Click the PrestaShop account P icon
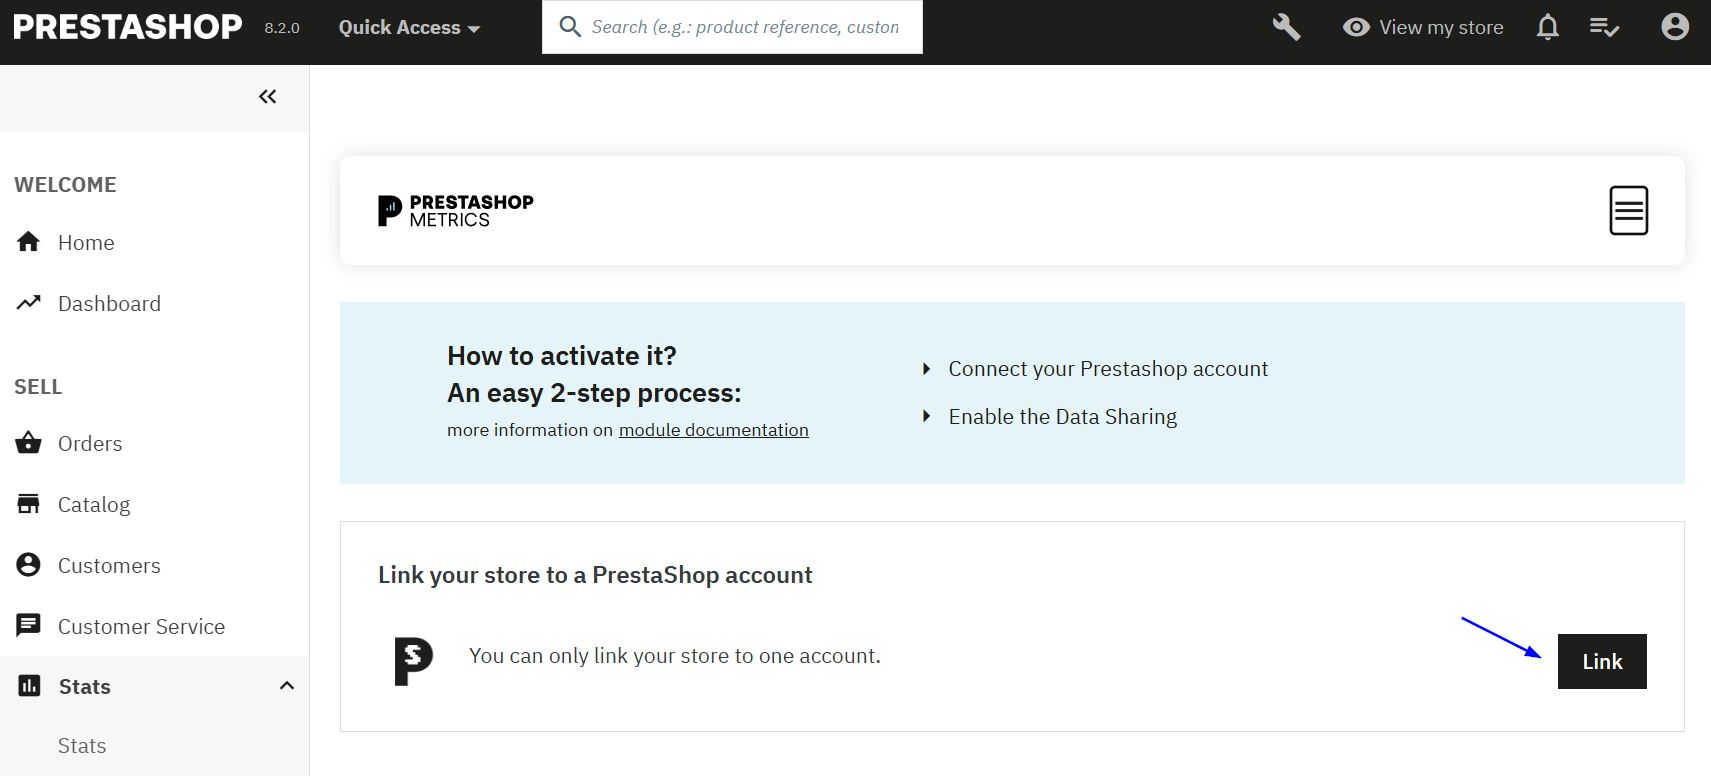Viewport: 1711px width, 776px height. [413, 661]
